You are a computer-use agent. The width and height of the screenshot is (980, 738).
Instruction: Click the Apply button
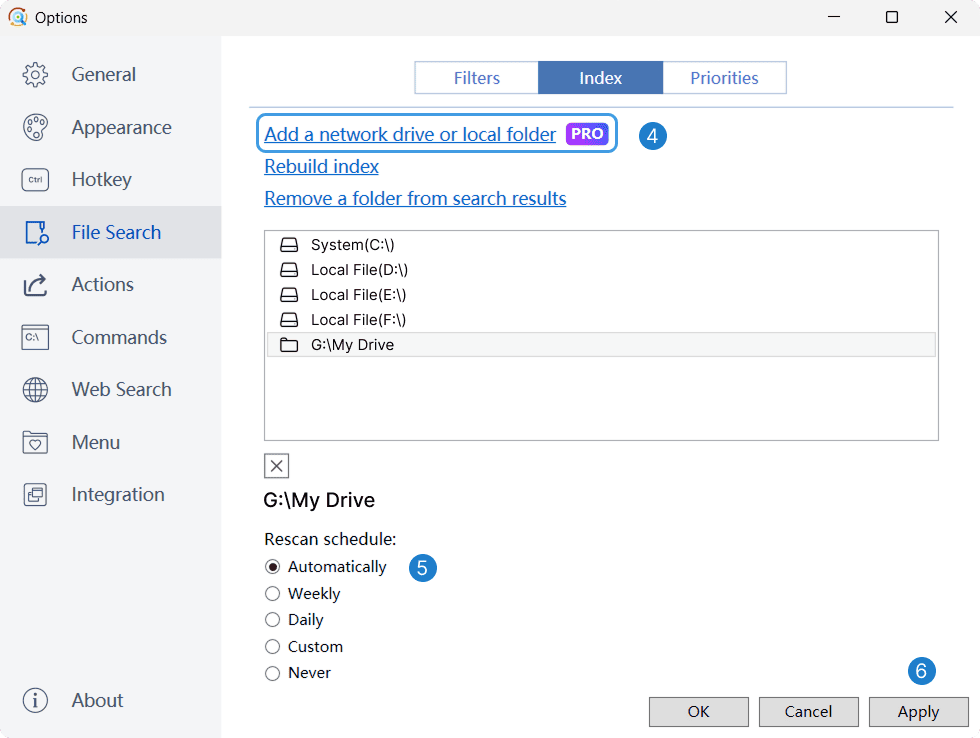tap(919, 712)
